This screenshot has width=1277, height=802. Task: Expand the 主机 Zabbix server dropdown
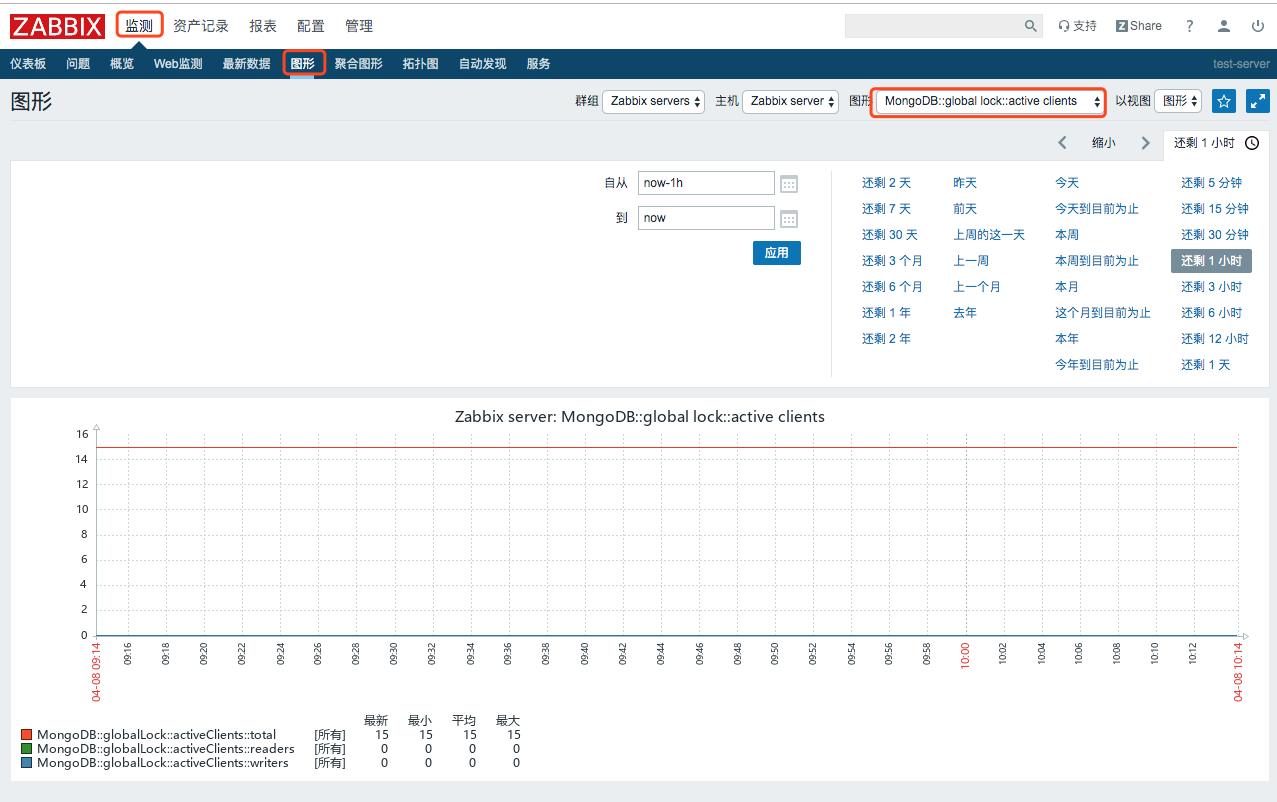click(x=790, y=101)
